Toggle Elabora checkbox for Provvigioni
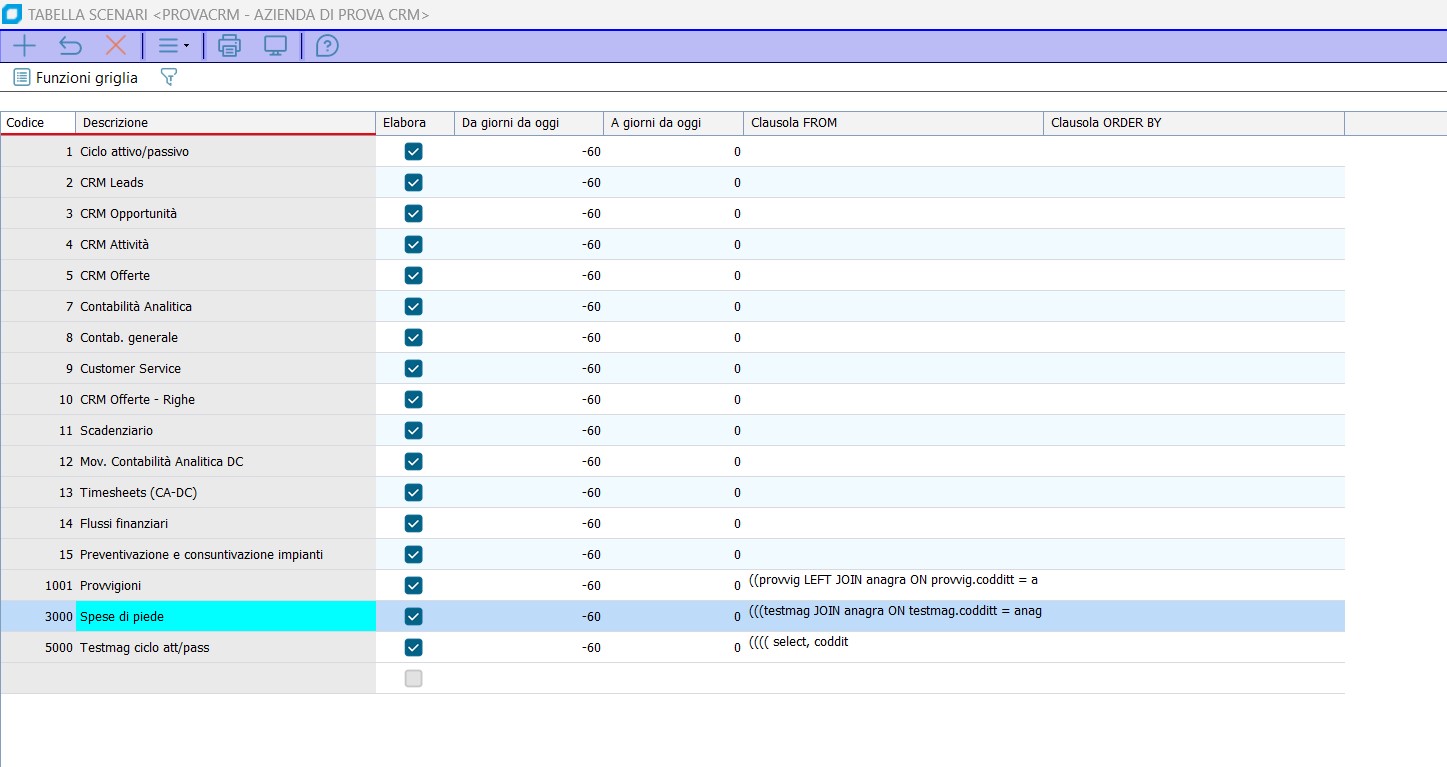The width and height of the screenshot is (1447, 767). (x=413, y=586)
